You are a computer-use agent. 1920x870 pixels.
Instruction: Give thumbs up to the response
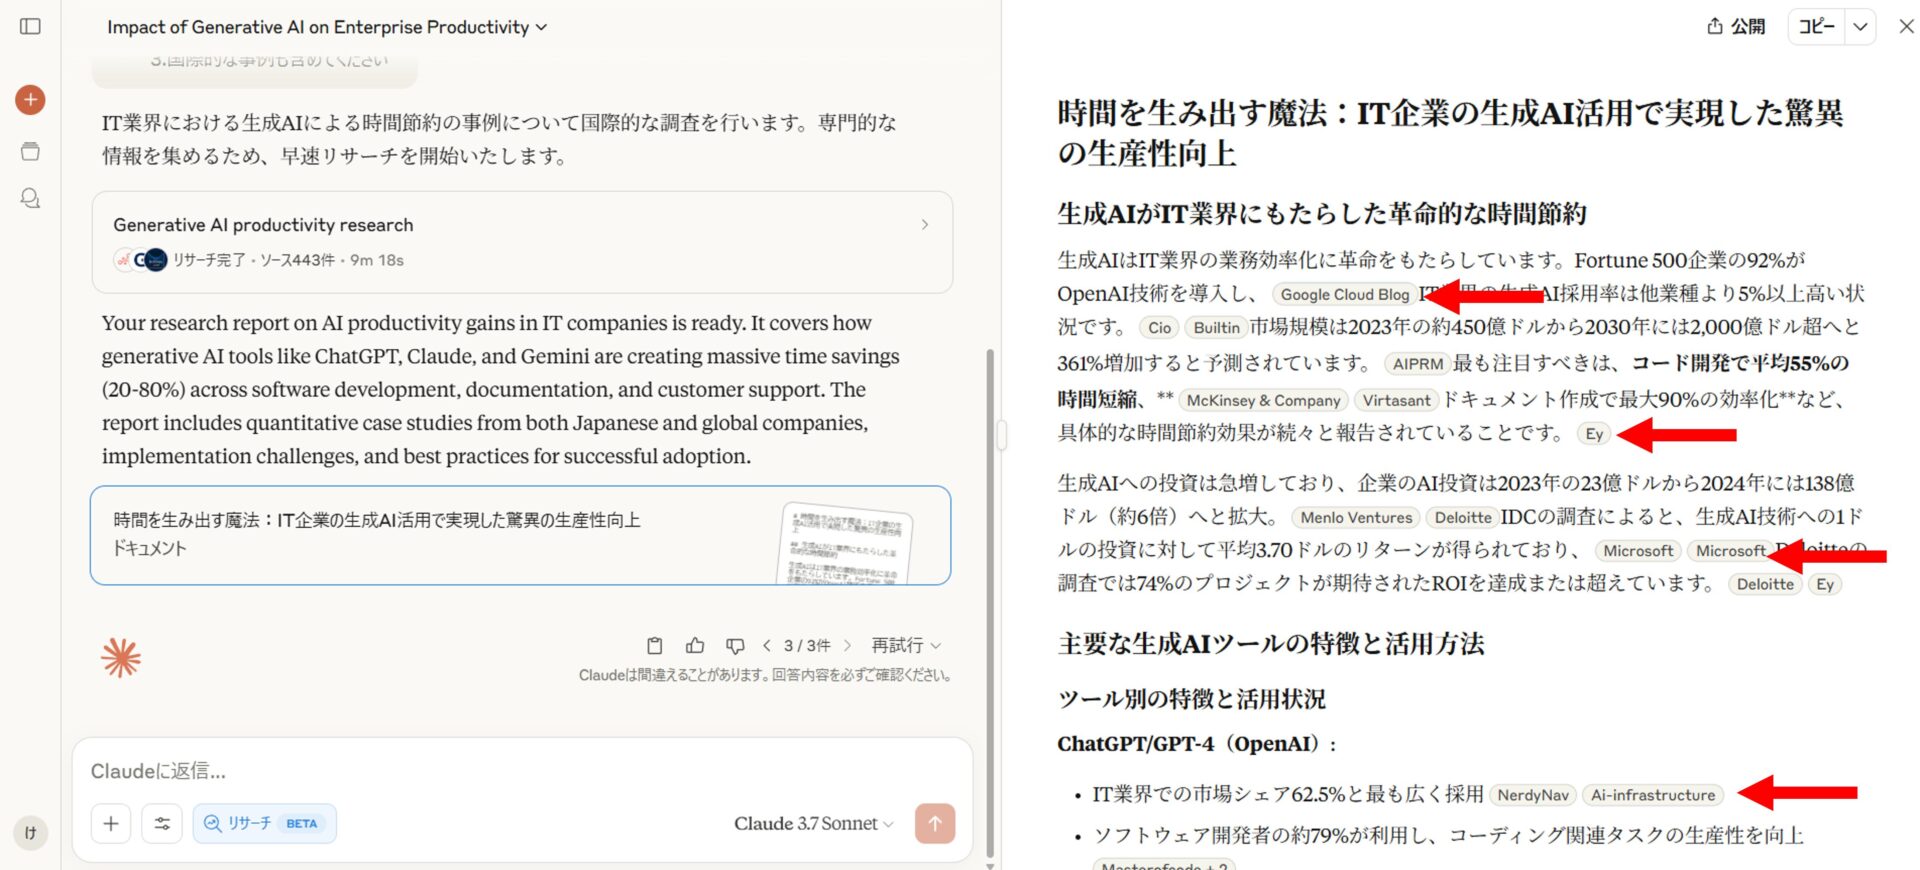click(x=695, y=646)
